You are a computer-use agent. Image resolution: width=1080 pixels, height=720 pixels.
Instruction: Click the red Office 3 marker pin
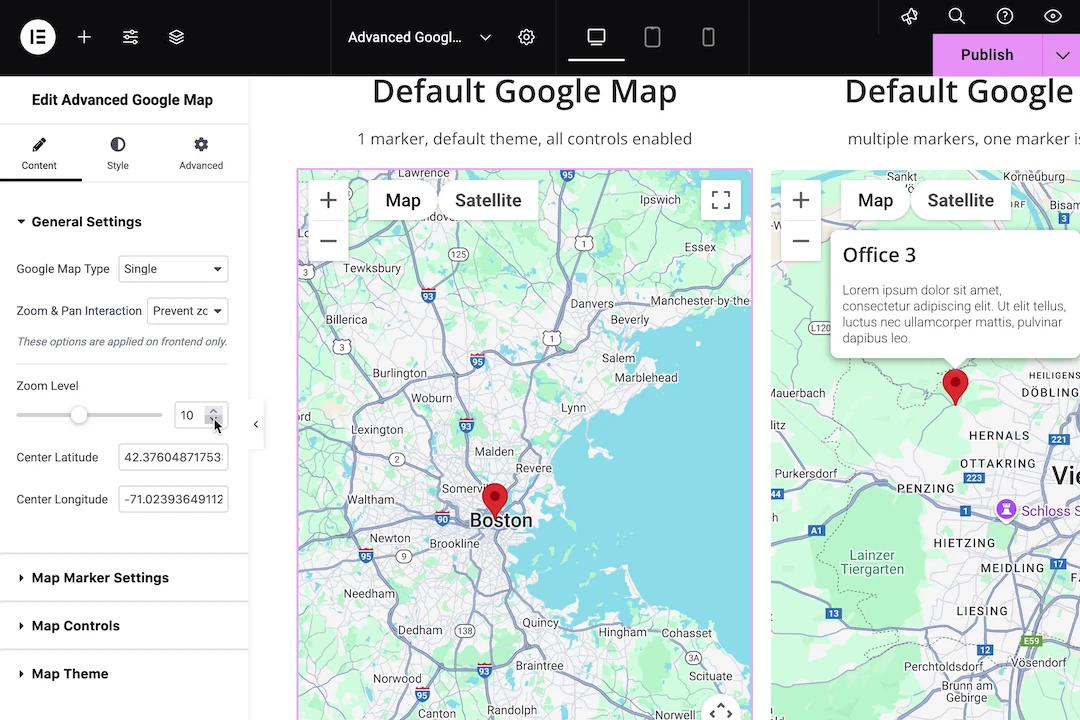tap(955, 386)
